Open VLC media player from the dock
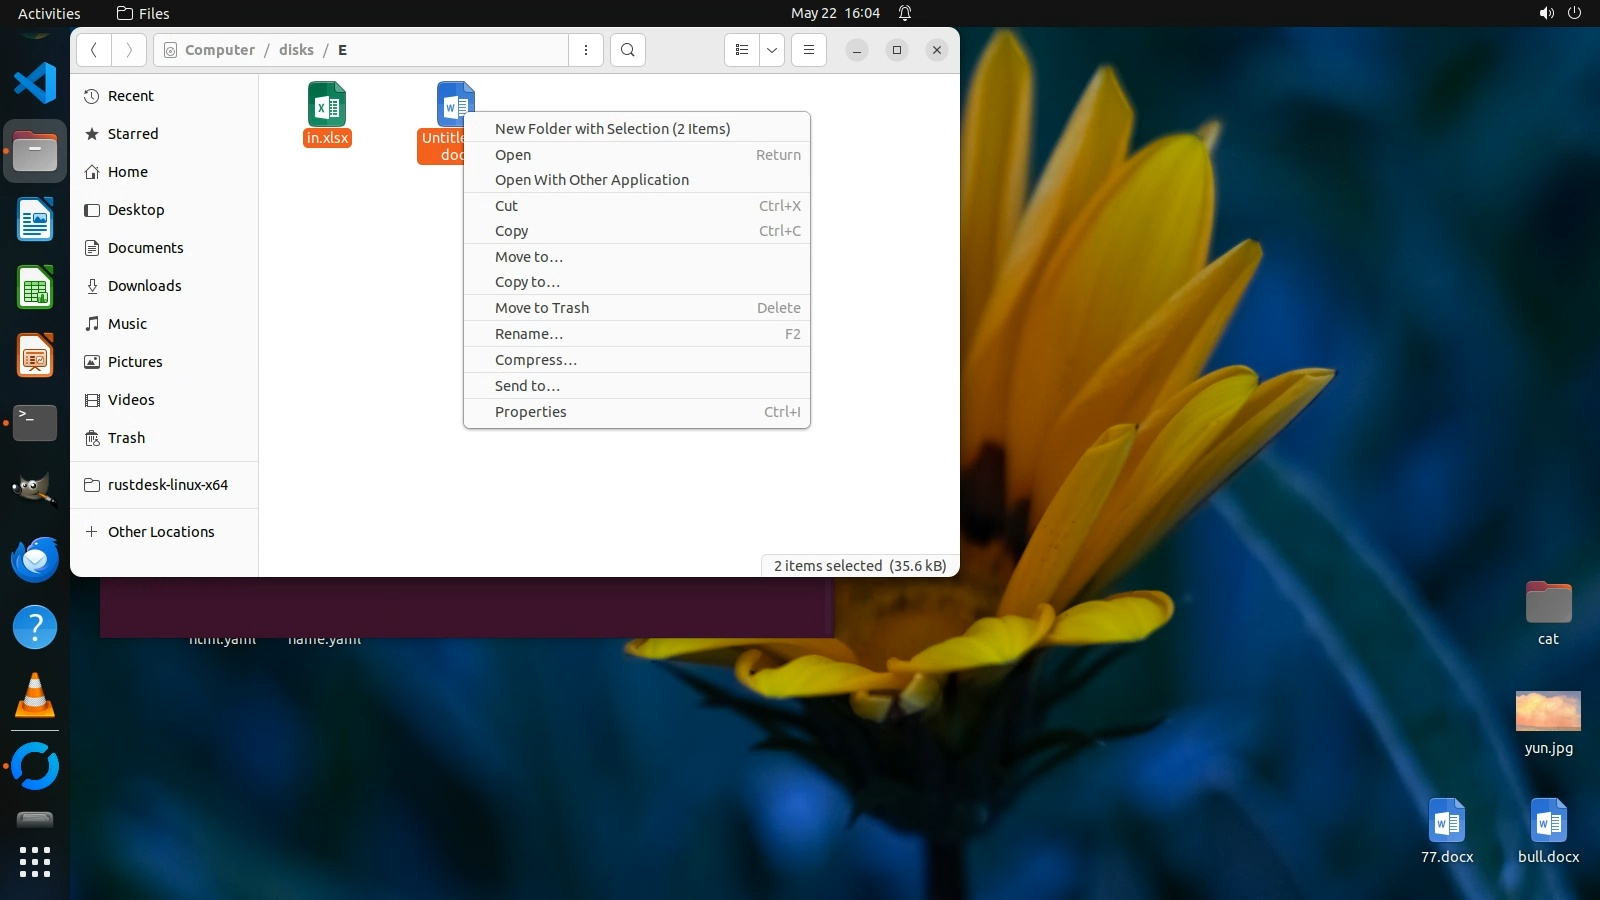 click(x=35, y=695)
